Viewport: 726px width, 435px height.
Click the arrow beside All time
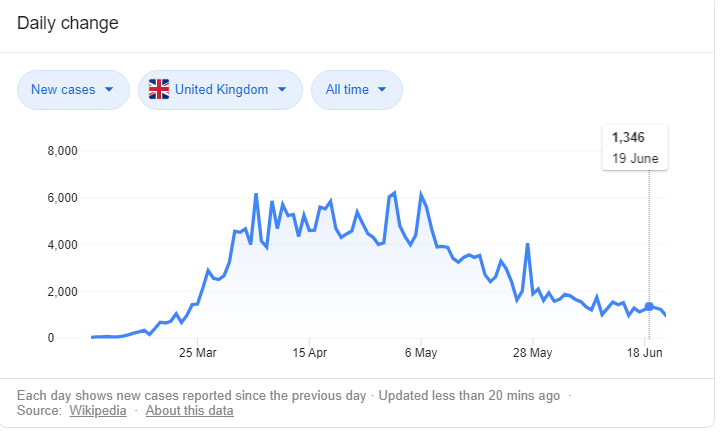point(383,90)
